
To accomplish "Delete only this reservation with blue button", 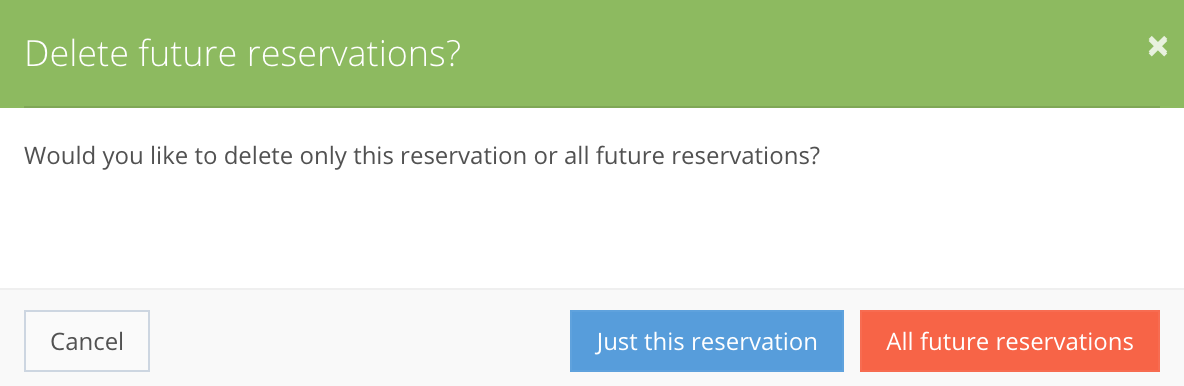I will click(x=706, y=341).
